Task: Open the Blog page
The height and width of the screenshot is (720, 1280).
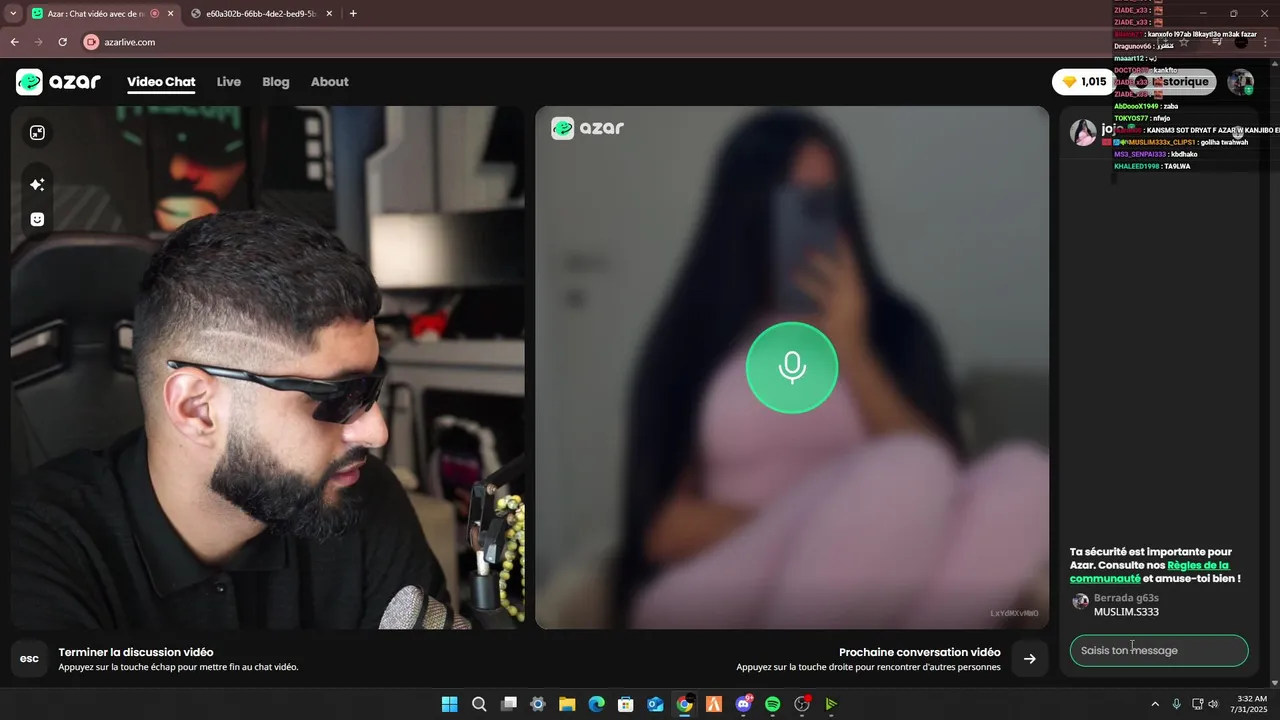Action: [x=276, y=82]
